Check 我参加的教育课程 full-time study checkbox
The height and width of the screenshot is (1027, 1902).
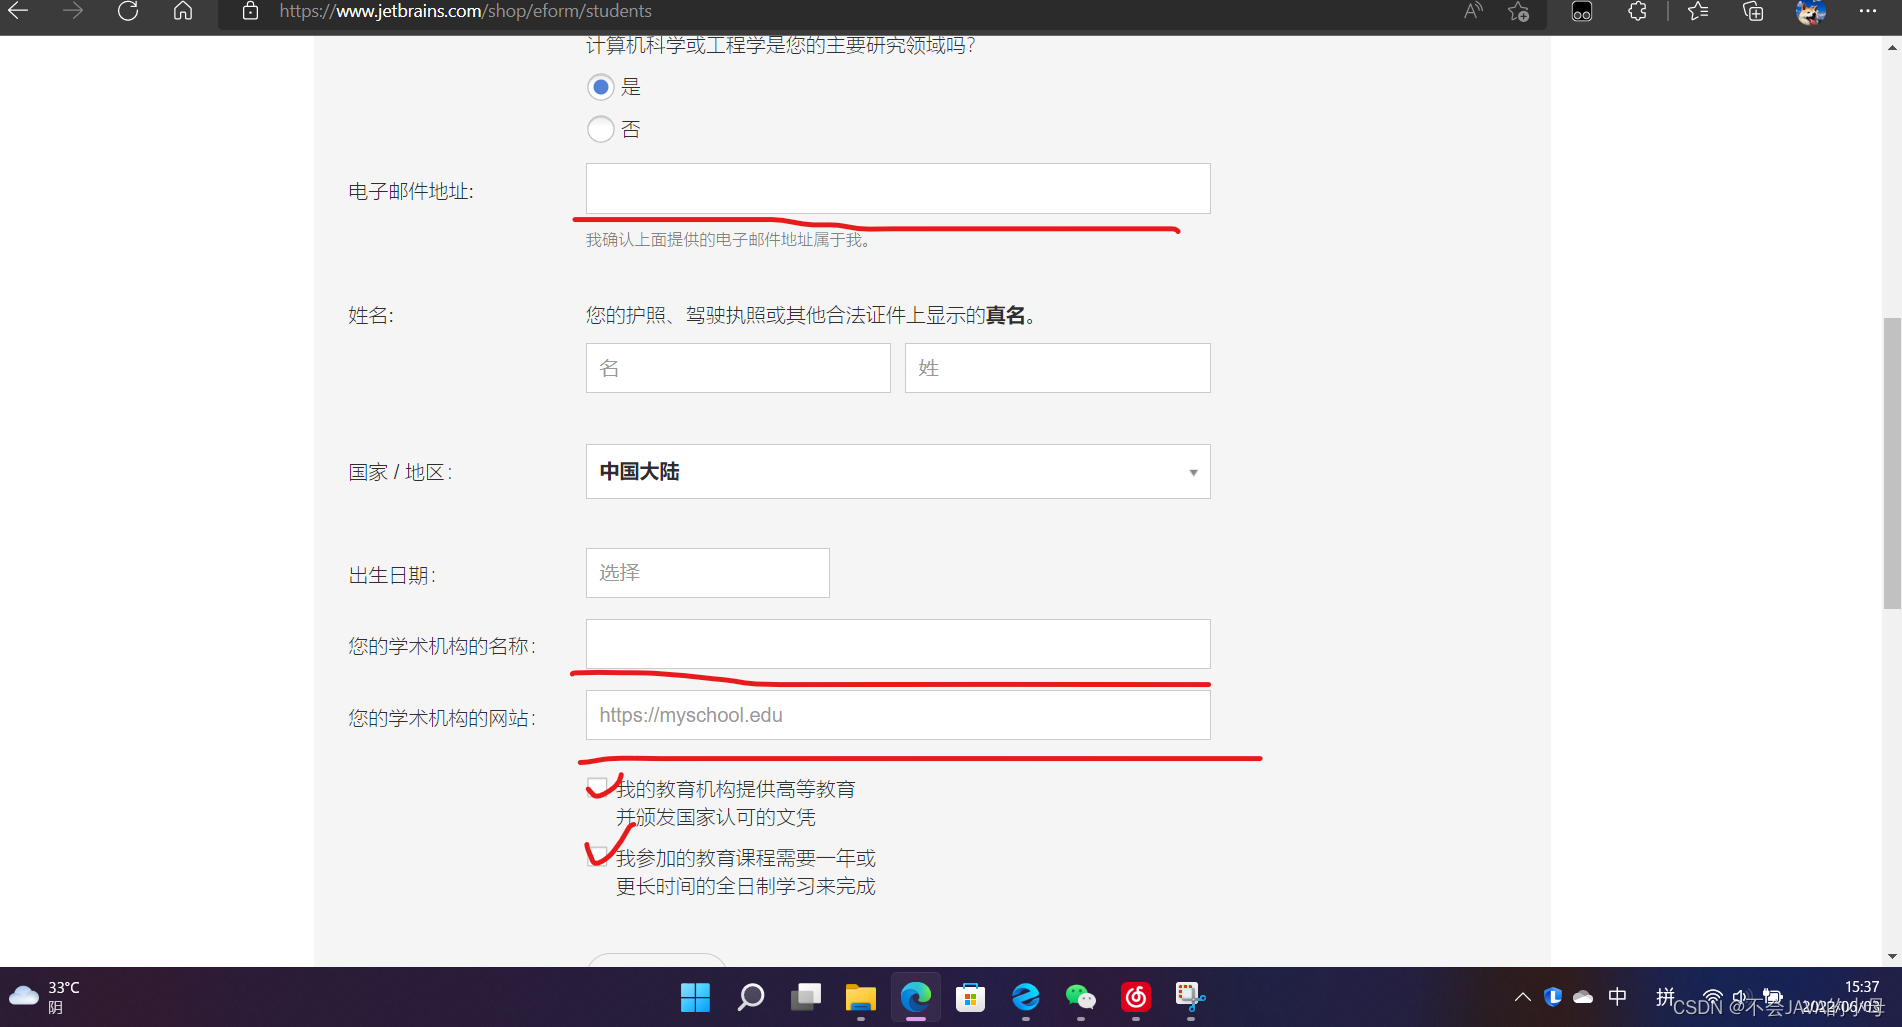coord(597,856)
